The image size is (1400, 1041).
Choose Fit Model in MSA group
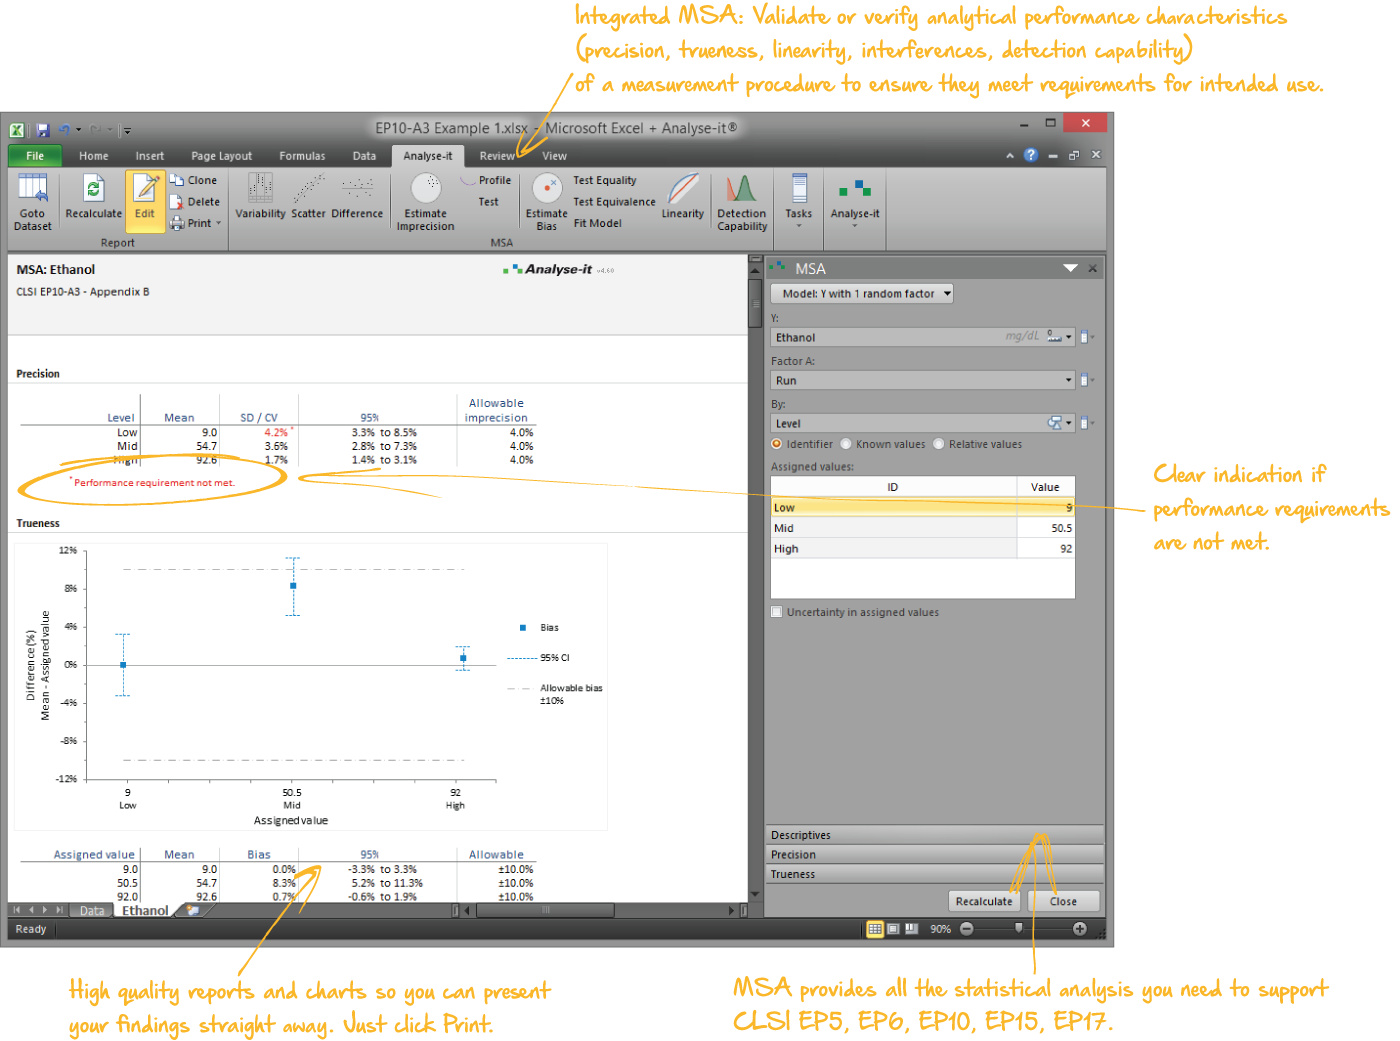pos(598,223)
